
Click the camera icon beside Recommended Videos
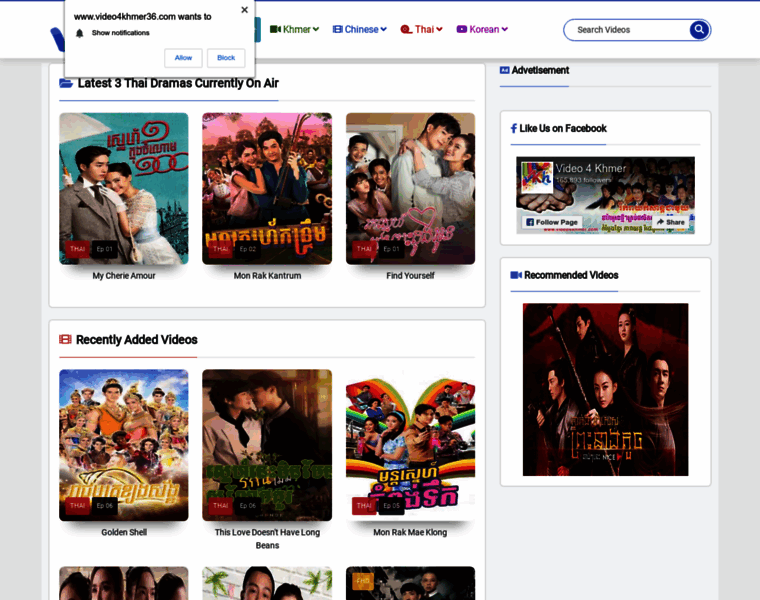tap(516, 275)
